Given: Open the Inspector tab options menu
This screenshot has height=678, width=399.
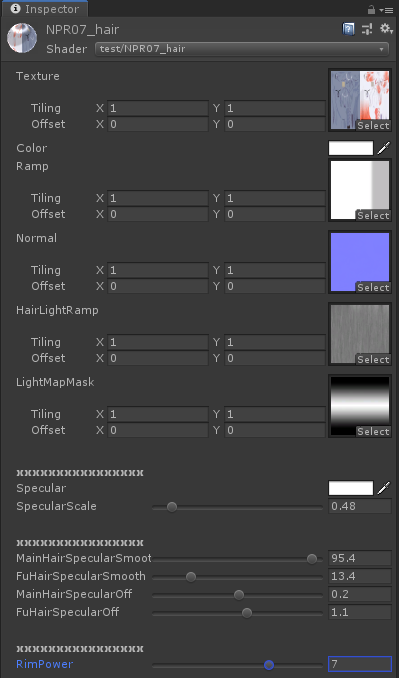Looking at the screenshot, I should tap(386, 10).
